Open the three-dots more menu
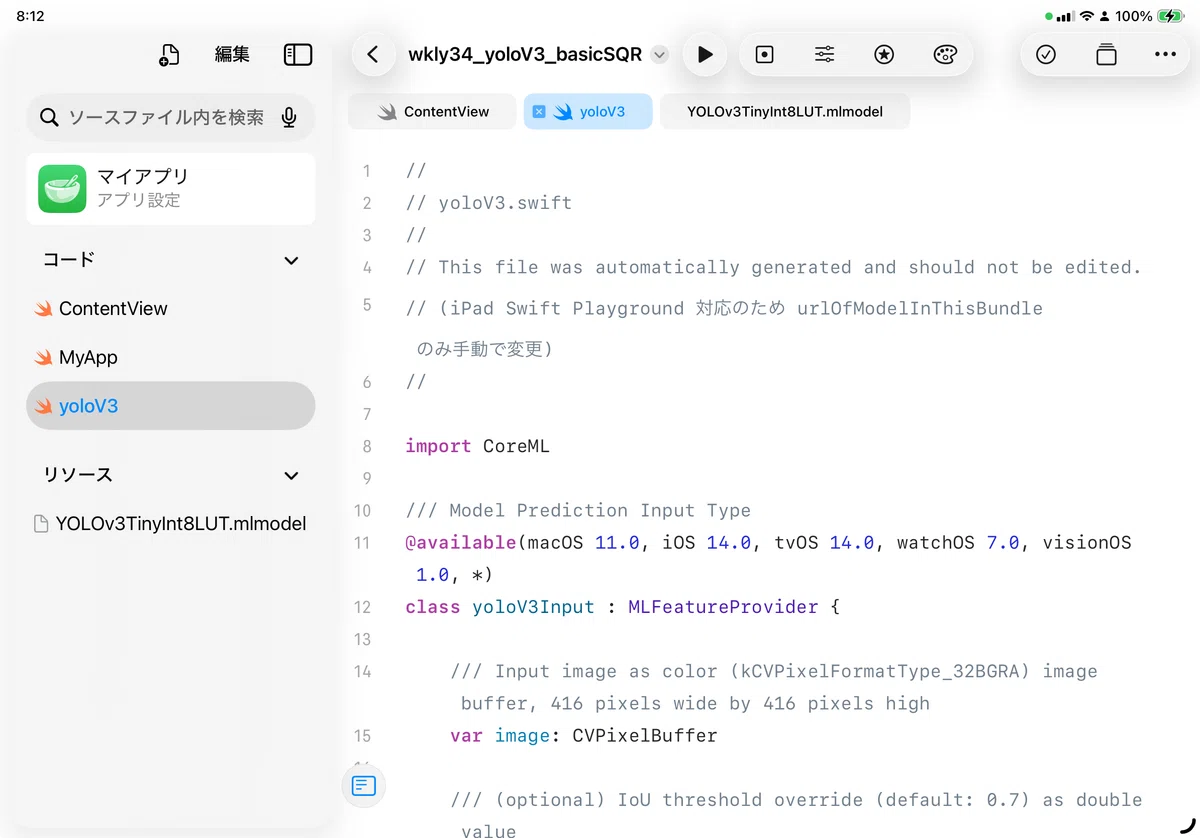The width and height of the screenshot is (1200, 838). click(x=1165, y=55)
